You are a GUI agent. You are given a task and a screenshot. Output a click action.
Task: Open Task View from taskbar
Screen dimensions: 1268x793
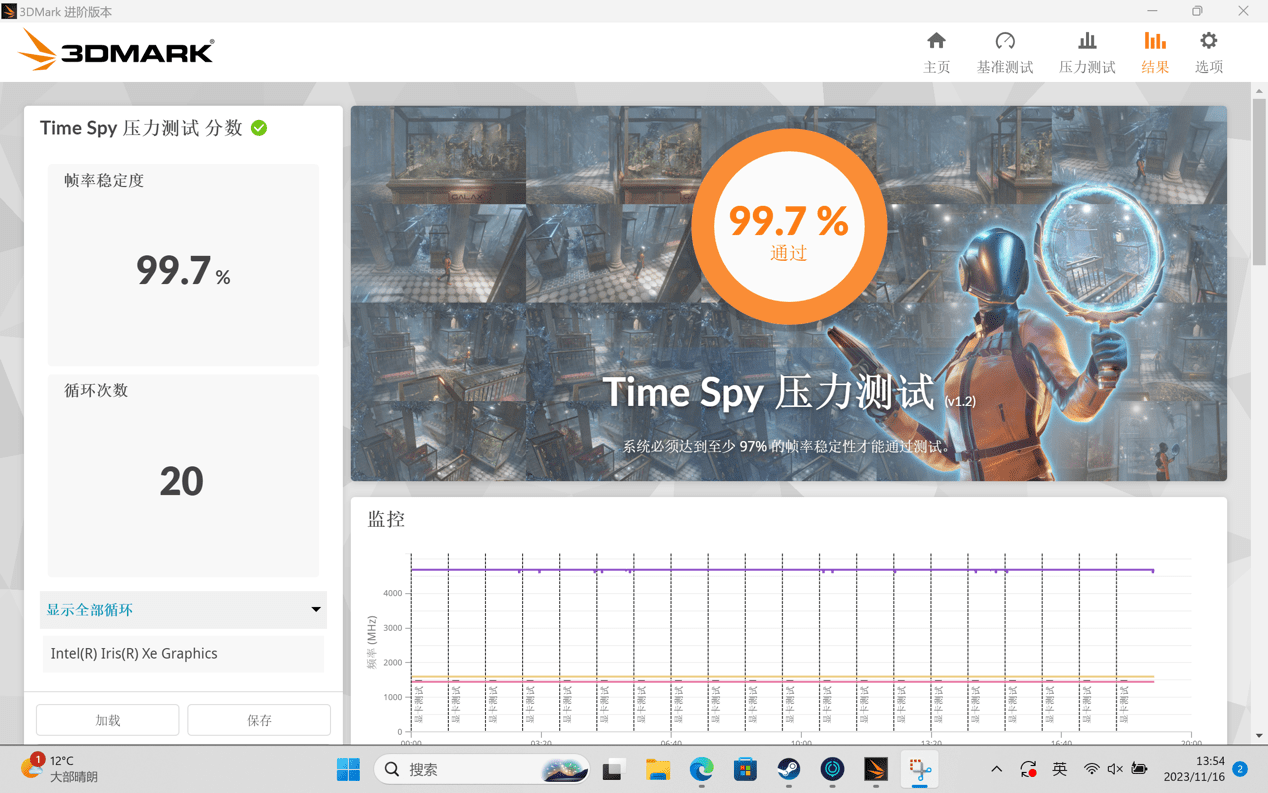612,769
